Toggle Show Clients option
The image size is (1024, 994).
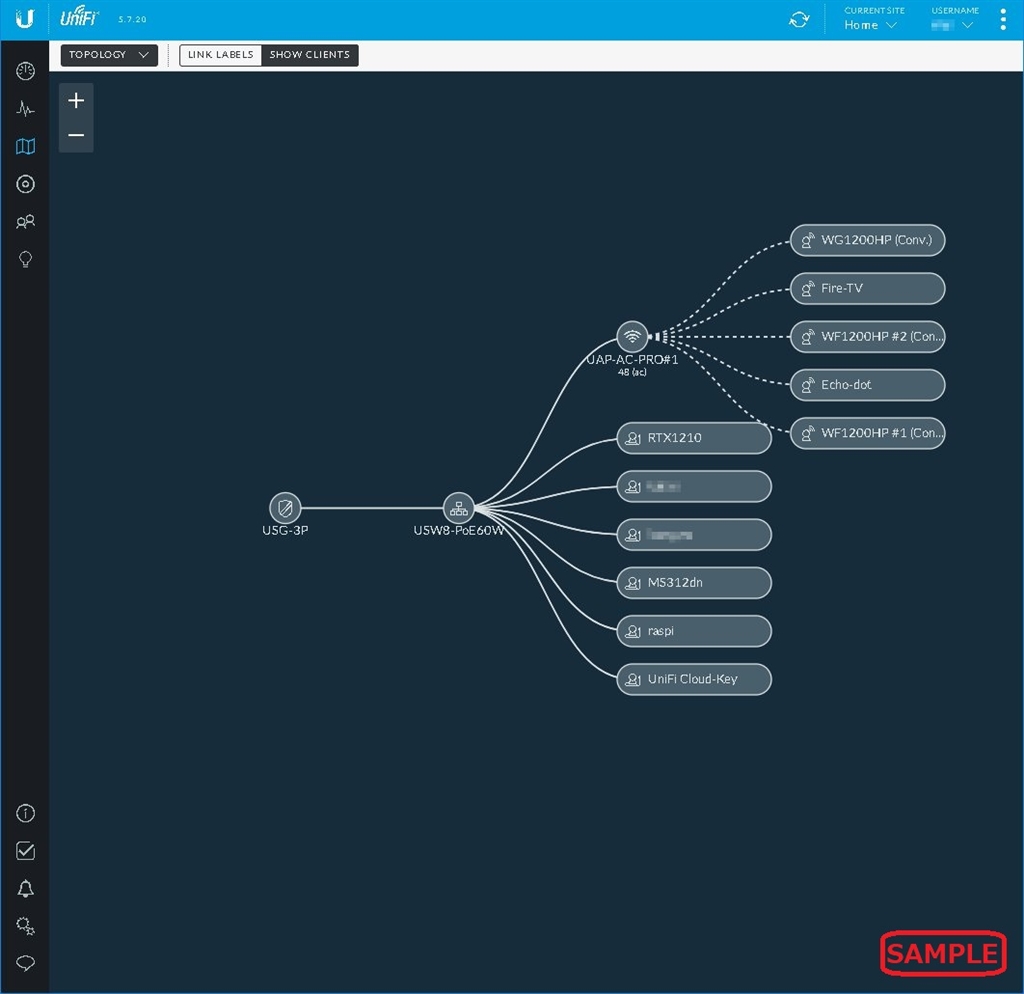coord(310,55)
